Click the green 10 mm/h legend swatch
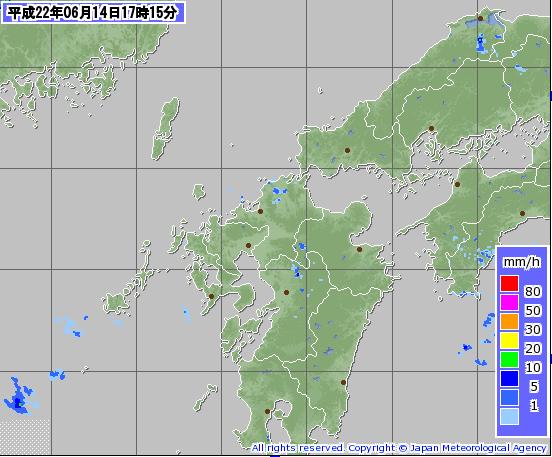Screen dimensions: 552x457 click(509, 359)
